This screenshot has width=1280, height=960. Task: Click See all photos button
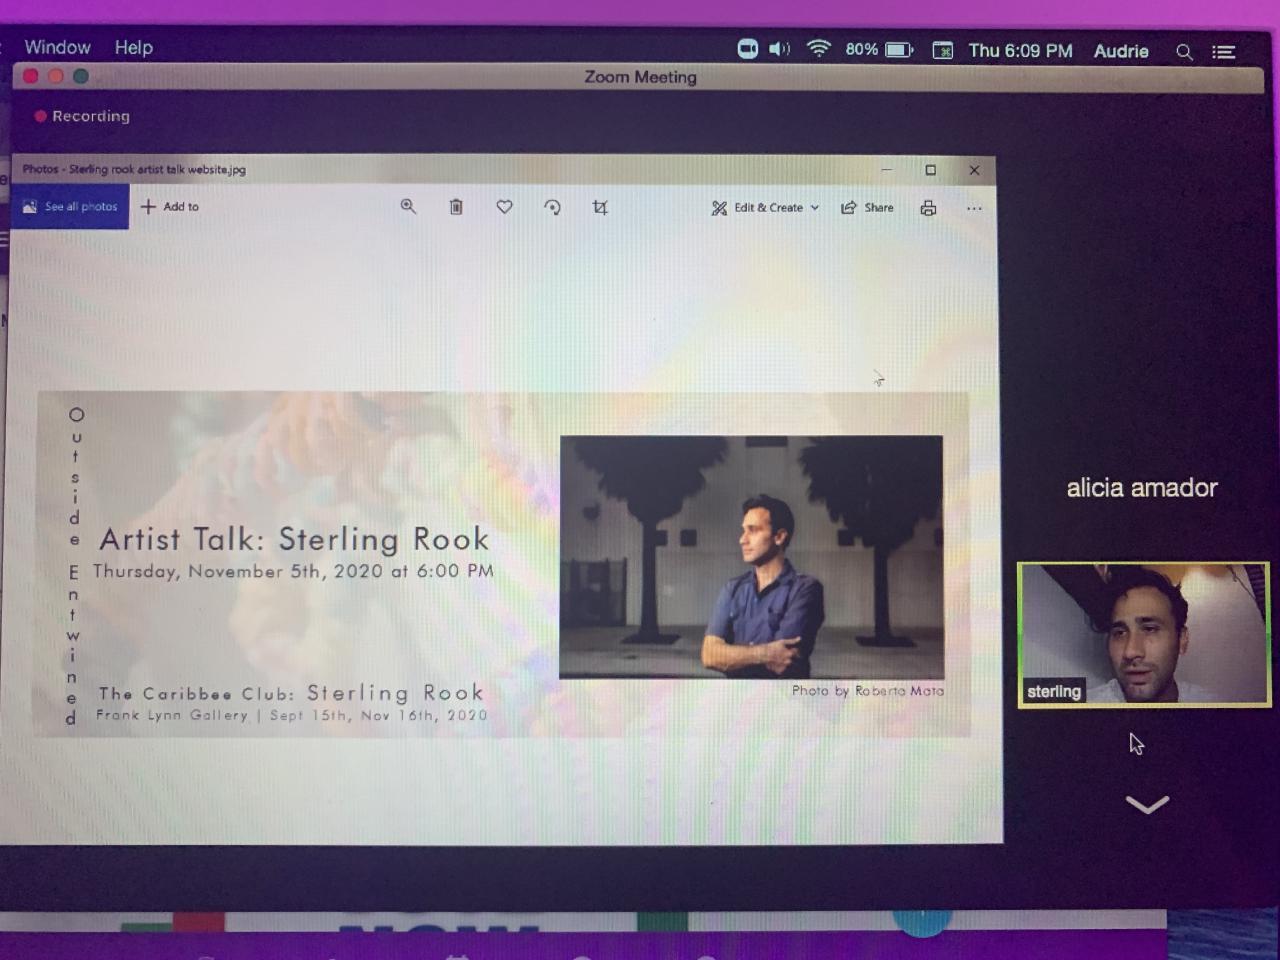coord(70,206)
